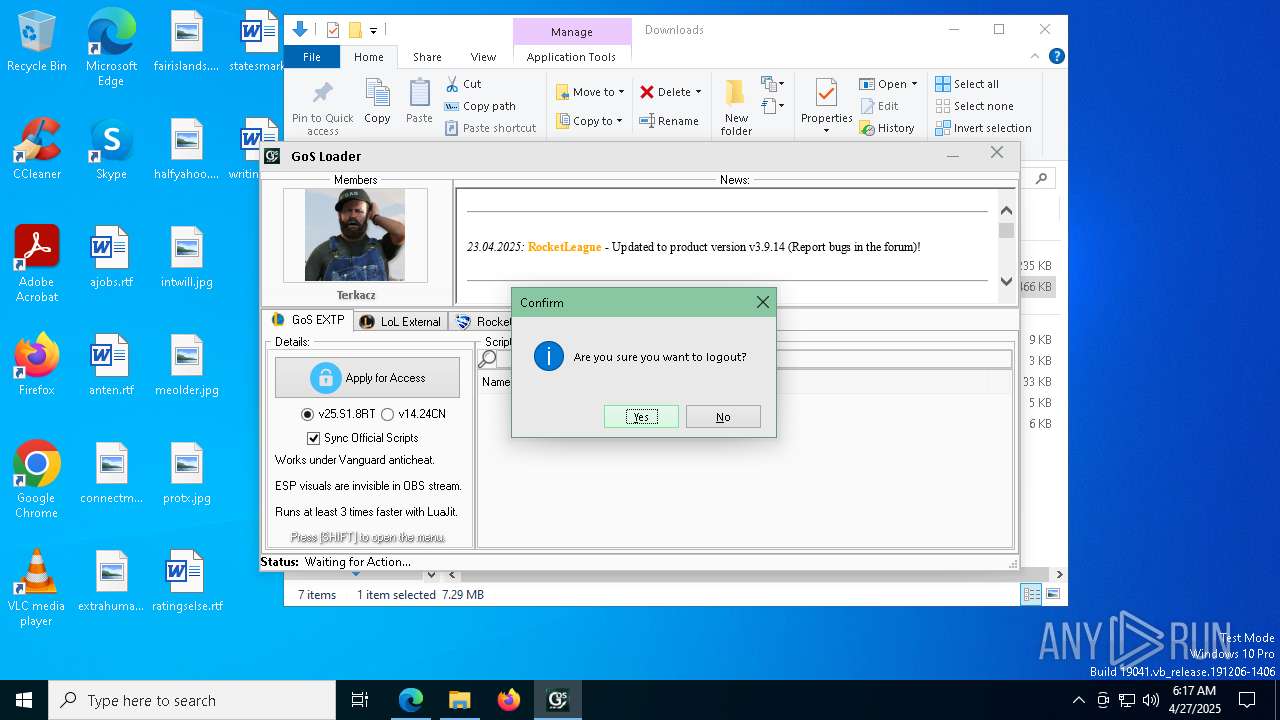
Task: Click quick access Properties checkmark icon
Action: click(333, 30)
